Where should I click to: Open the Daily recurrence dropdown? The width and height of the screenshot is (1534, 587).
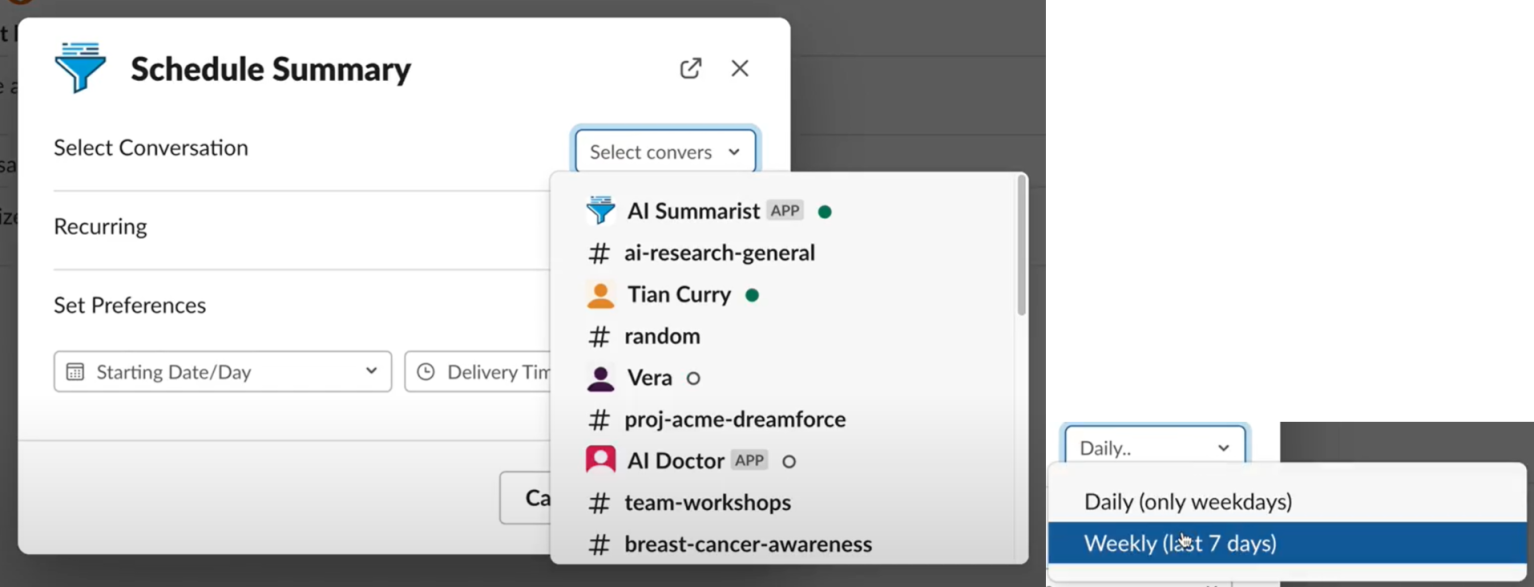(x=1153, y=447)
